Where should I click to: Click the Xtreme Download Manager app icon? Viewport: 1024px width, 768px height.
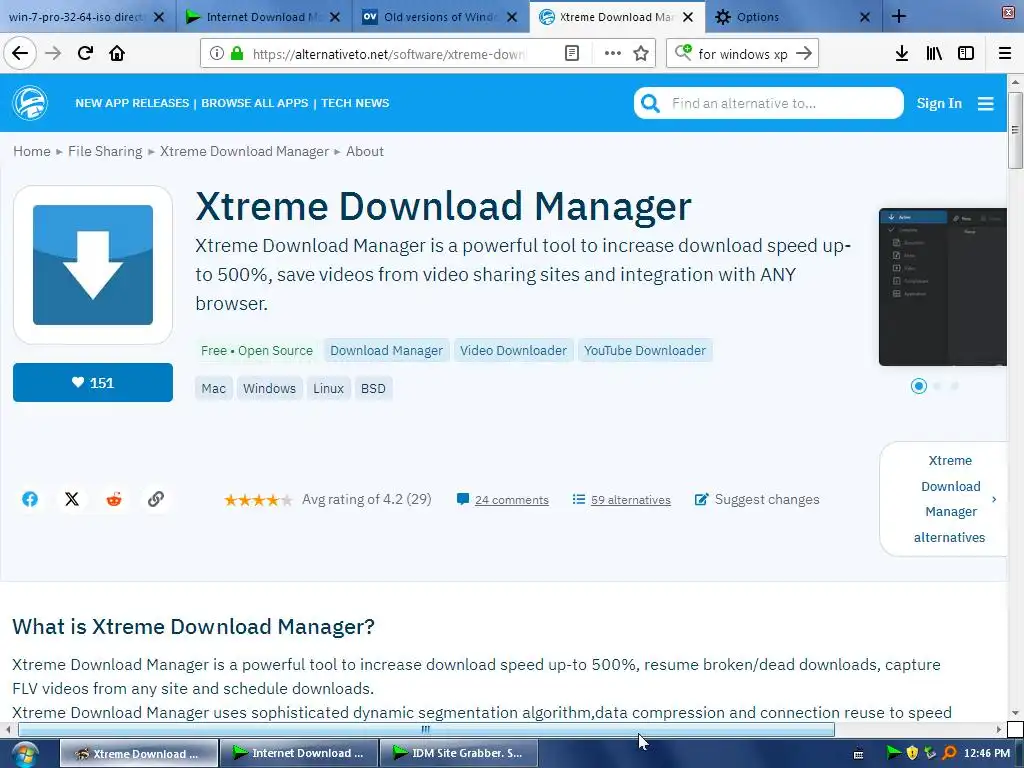coord(93,264)
